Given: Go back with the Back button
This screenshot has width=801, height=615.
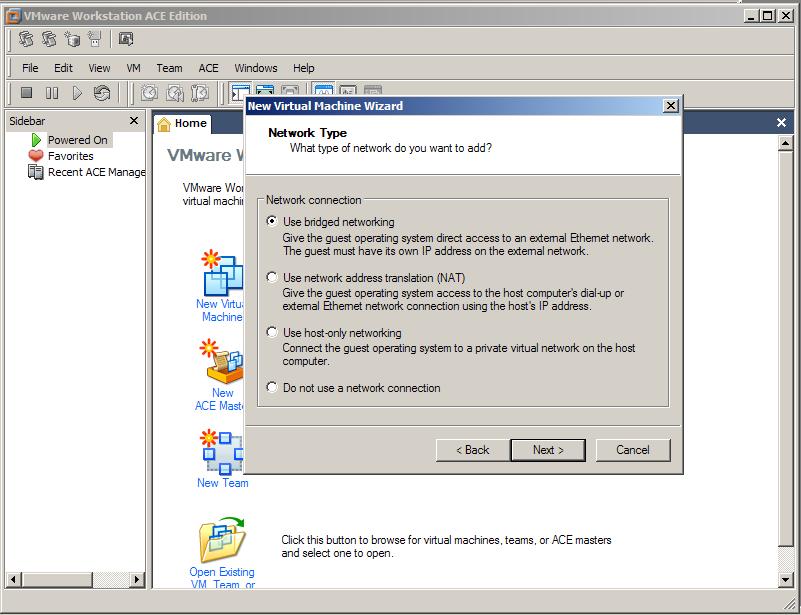Looking at the screenshot, I should (x=472, y=450).
